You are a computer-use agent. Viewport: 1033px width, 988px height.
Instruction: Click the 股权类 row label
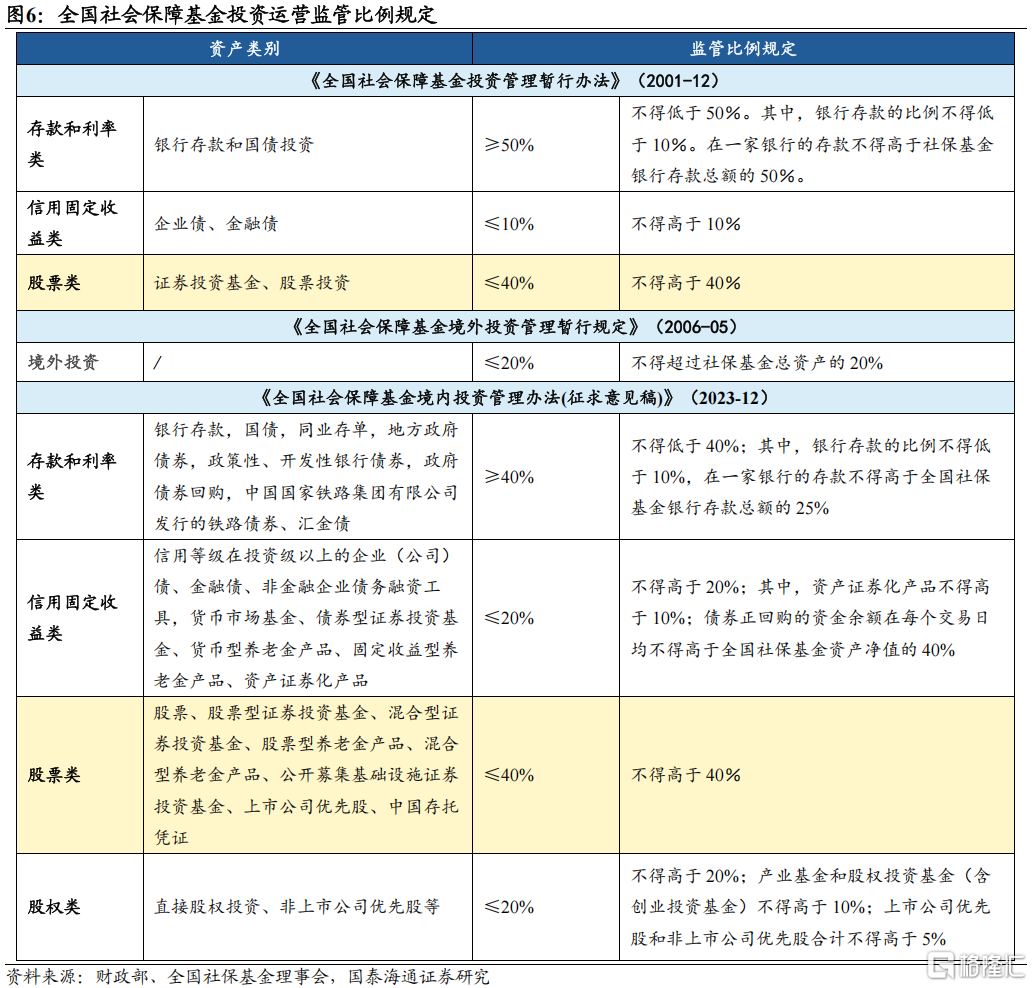(54, 907)
